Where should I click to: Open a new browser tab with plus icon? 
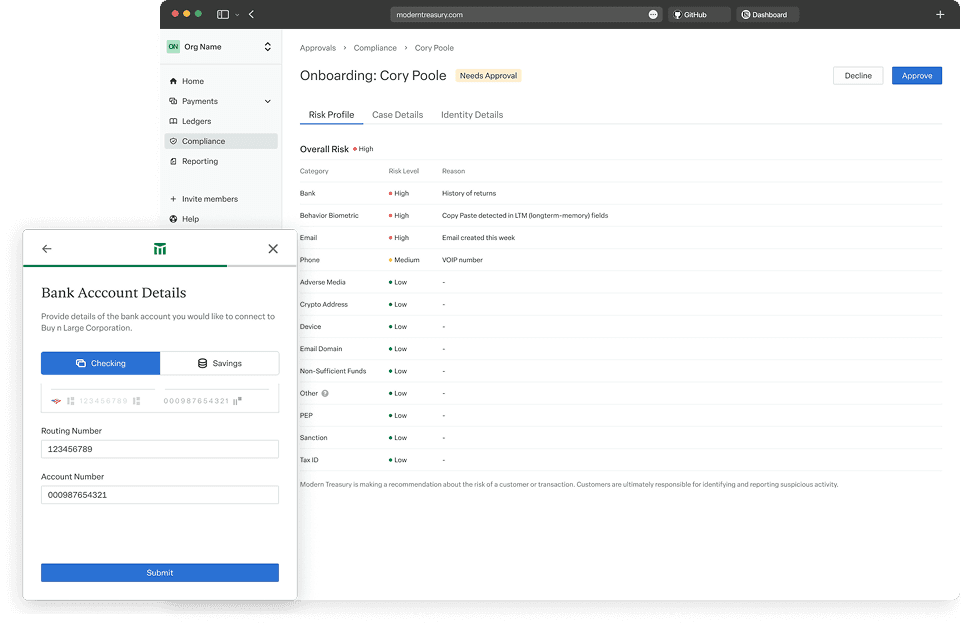tap(940, 14)
